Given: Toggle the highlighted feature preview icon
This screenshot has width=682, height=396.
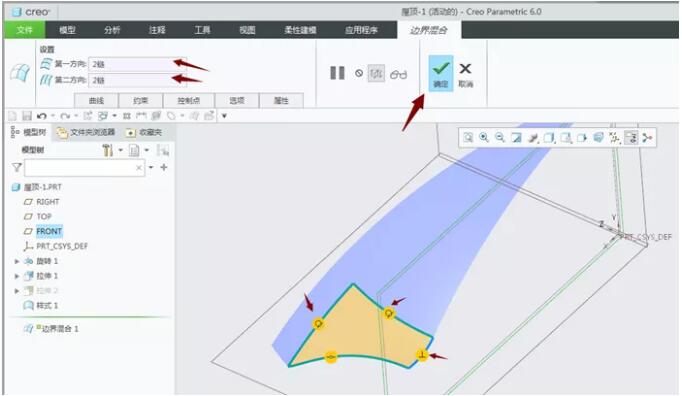Looking at the screenshot, I should [376, 73].
